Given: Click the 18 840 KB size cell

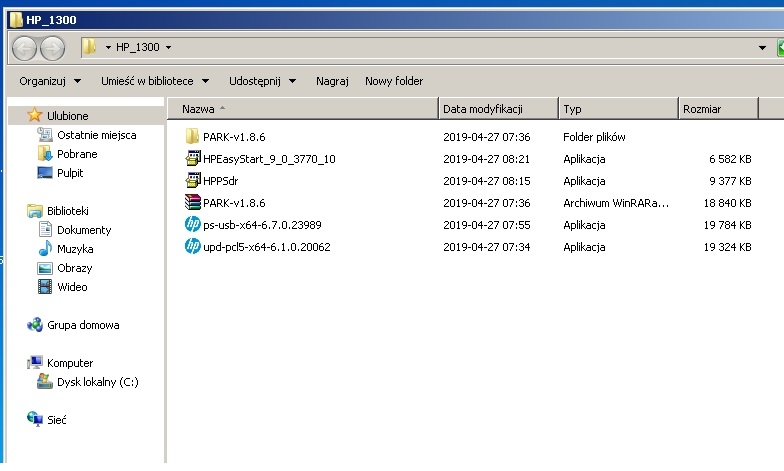Looking at the screenshot, I should (728, 203).
